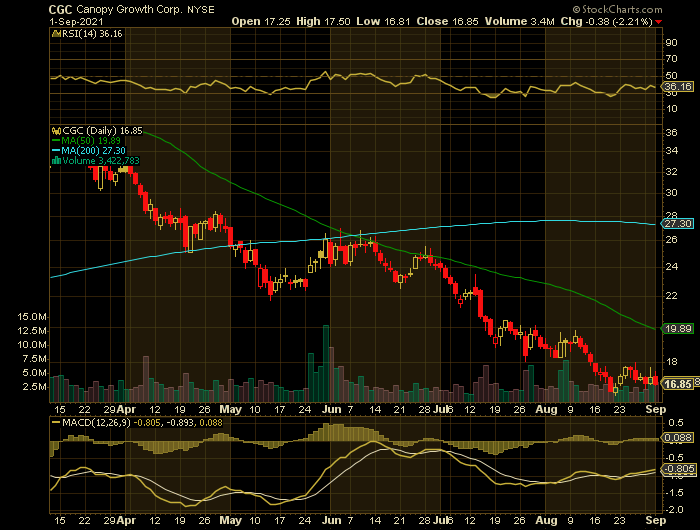The image size is (700, 530).
Task: Click the CGC (Daily) 16.85 legend
Action: 102,131
